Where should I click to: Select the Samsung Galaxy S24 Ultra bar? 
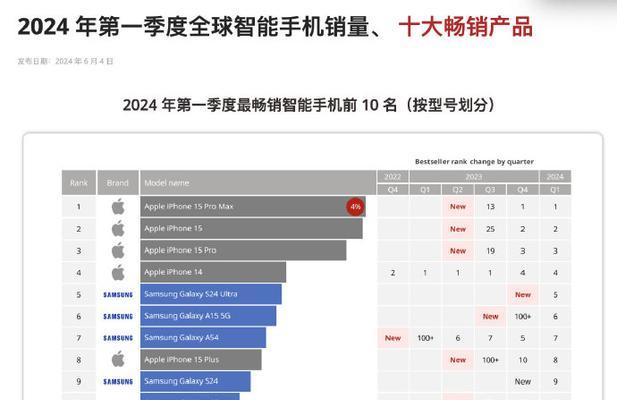(x=211, y=294)
